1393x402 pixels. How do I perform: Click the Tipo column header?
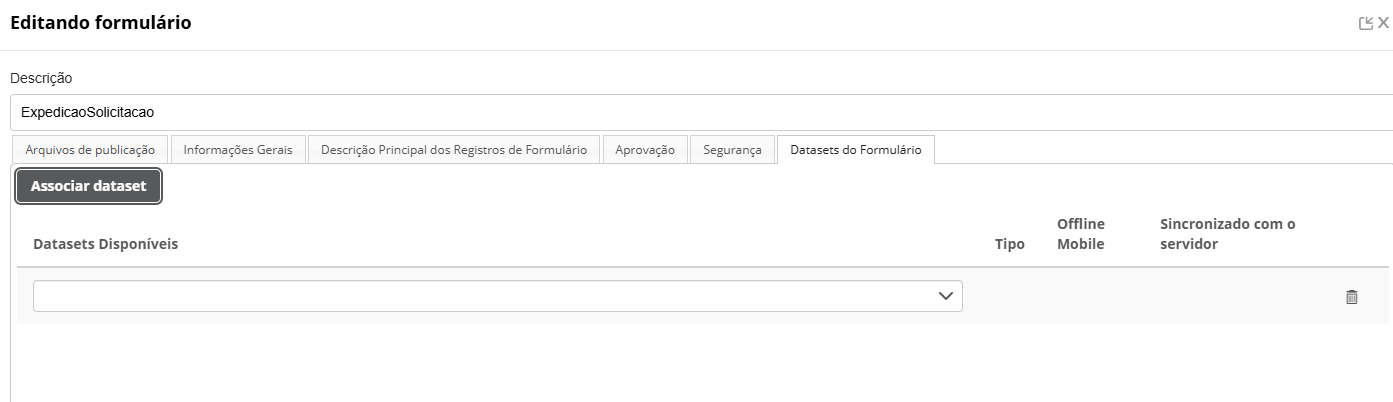(1010, 244)
